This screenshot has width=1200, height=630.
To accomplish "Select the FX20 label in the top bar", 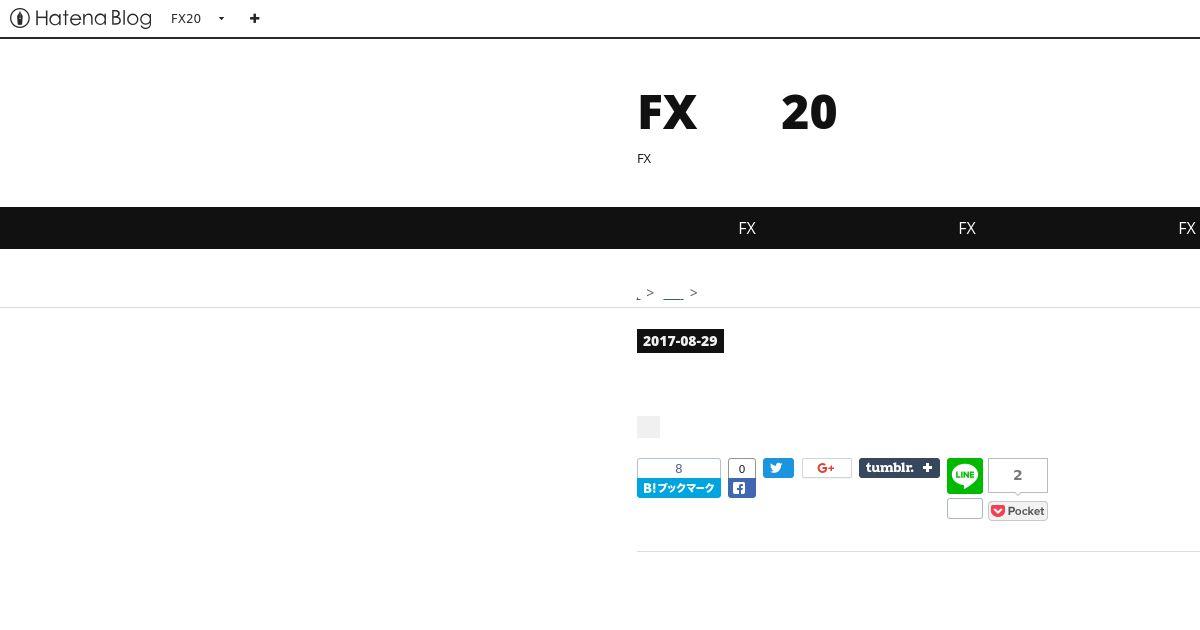I will point(186,19).
